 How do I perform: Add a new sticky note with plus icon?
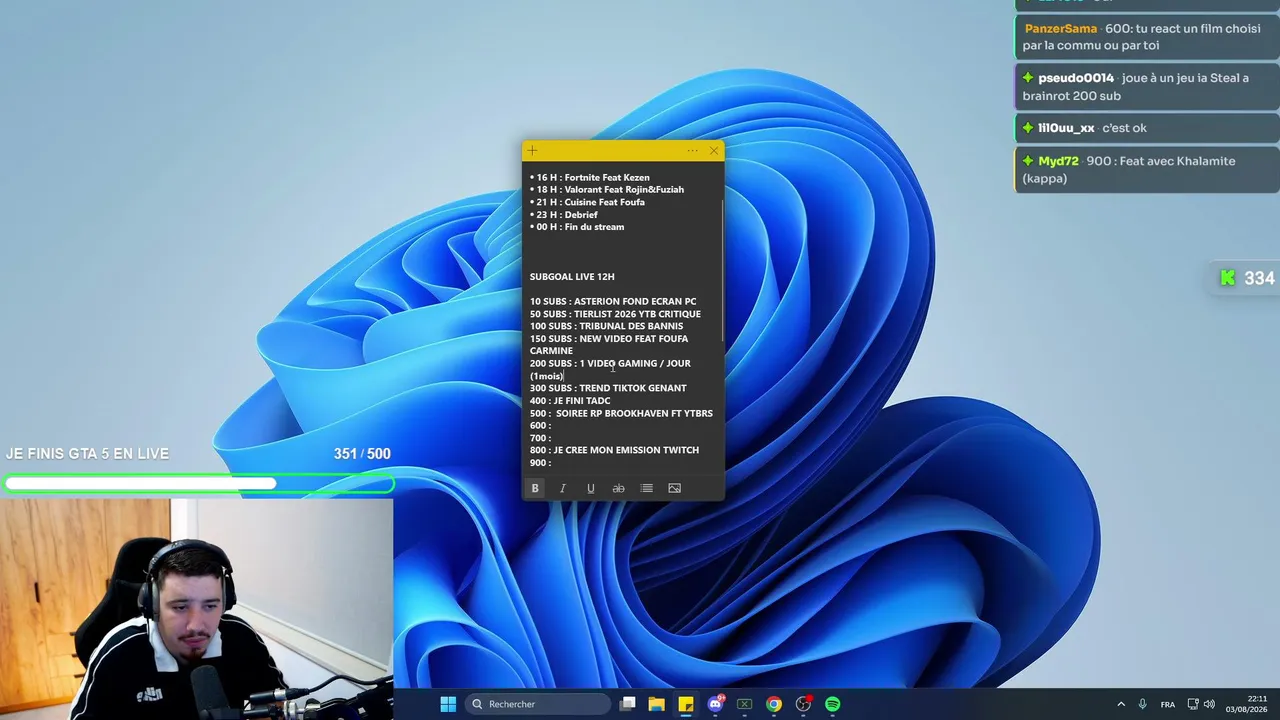pyautogui.click(x=533, y=151)
